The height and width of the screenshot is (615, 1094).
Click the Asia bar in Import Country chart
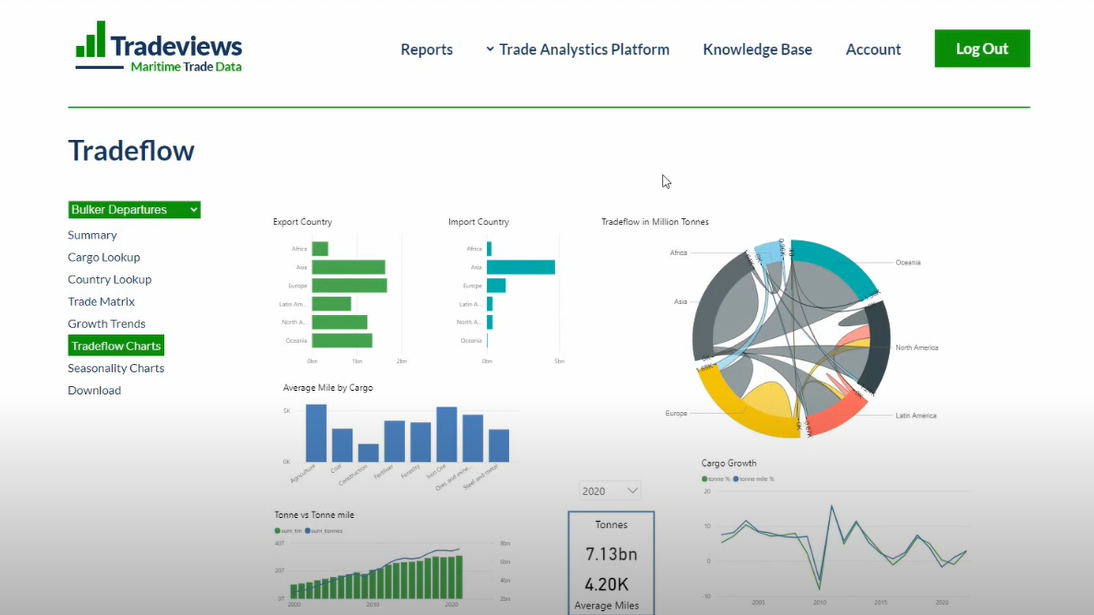click(x=521, y=267)
